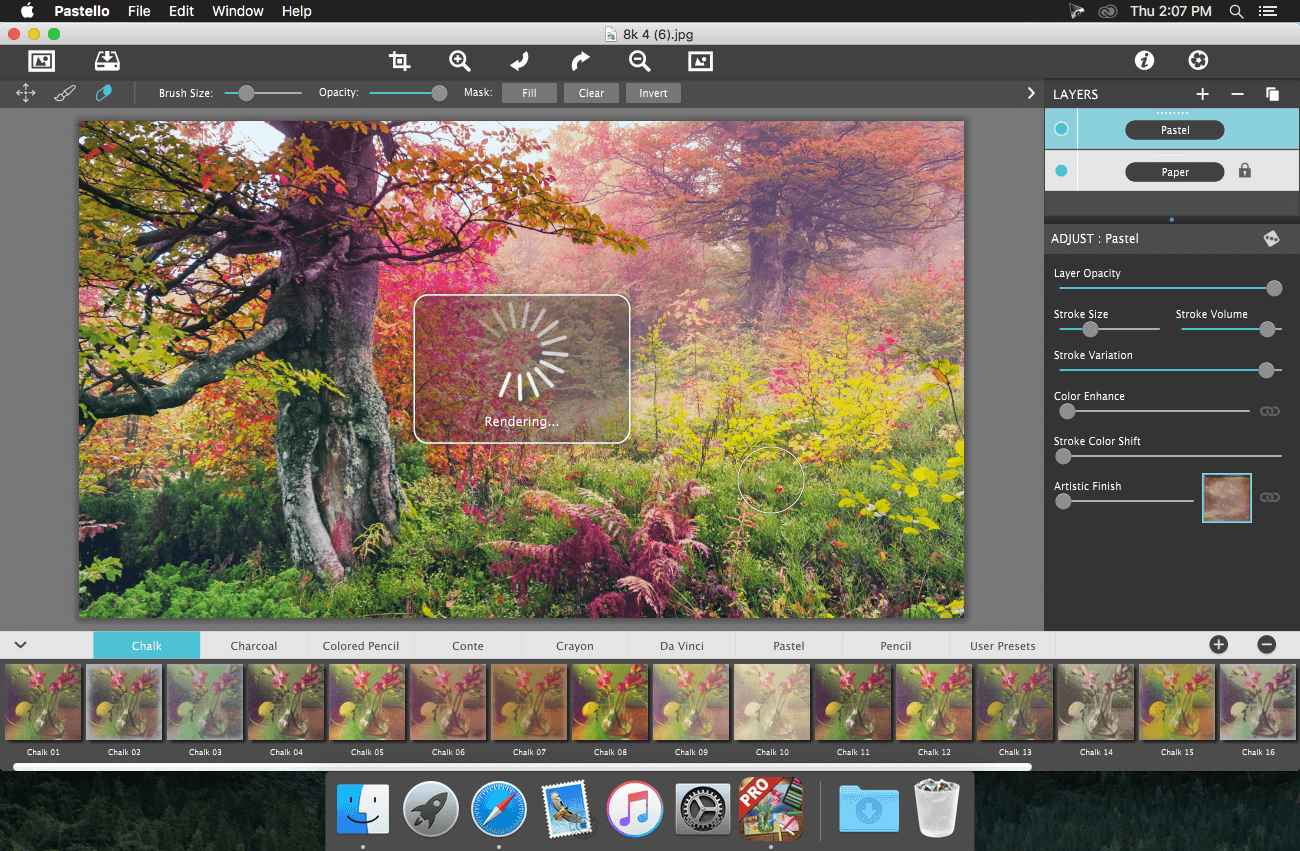The width and height of the screenshot is (1300, 851).
Task: Toggle the Color Enhance link icon
Action: pyautogui.click(x=1270, y=411)
